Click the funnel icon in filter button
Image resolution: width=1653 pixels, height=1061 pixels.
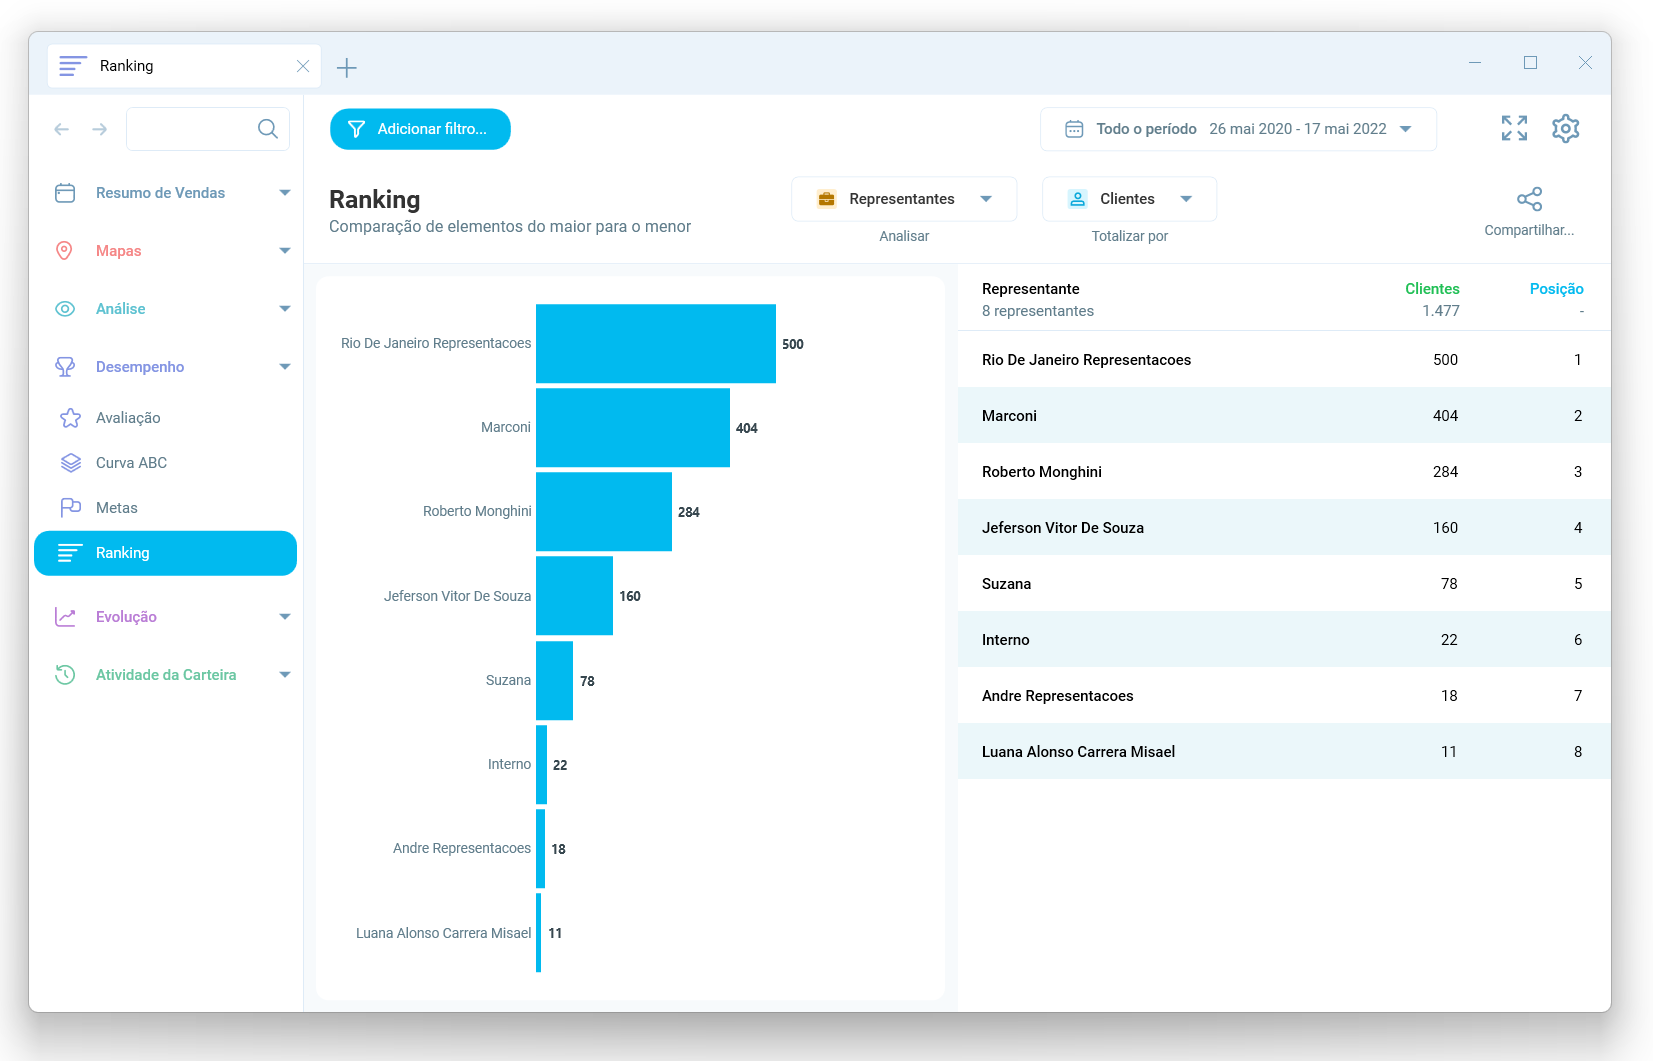click(356, 129)
